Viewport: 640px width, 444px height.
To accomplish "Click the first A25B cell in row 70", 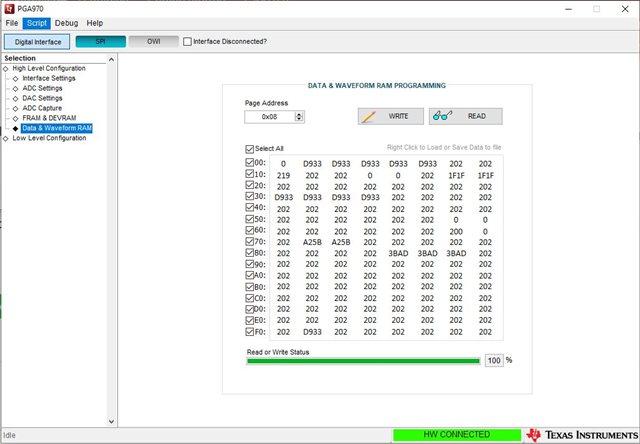I will pyautogui.click(x=312, y=242).
